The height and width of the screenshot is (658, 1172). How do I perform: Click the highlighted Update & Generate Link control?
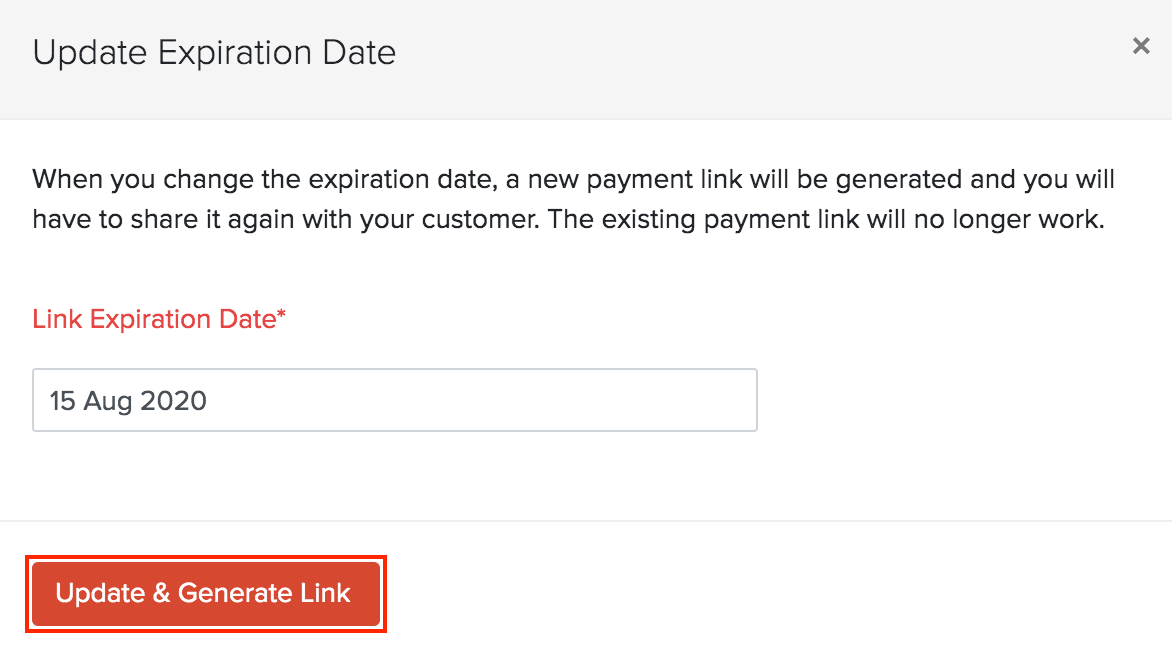[205, 593]
